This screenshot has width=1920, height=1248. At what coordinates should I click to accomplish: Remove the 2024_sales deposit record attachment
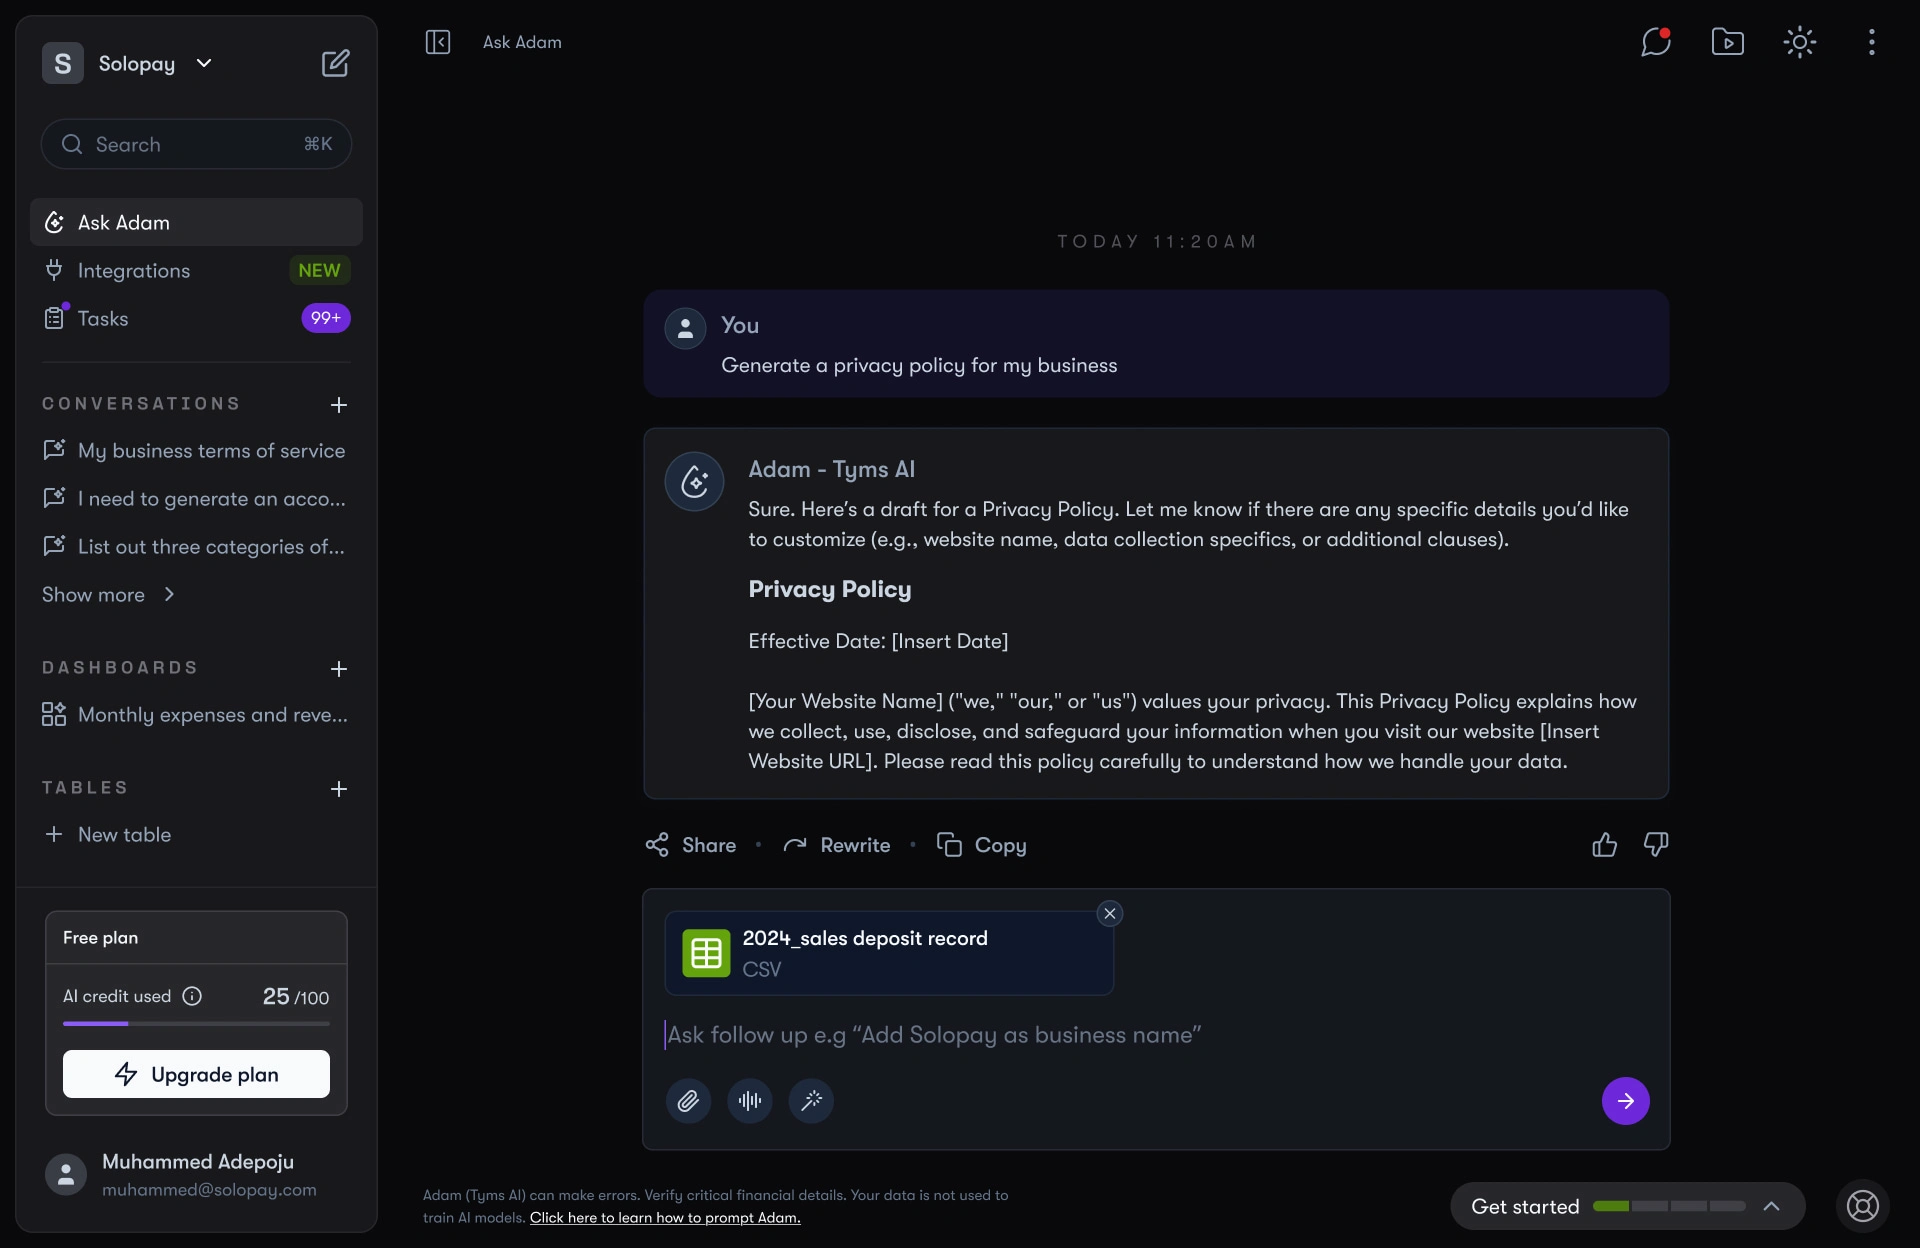click(x=1110, y=914)
